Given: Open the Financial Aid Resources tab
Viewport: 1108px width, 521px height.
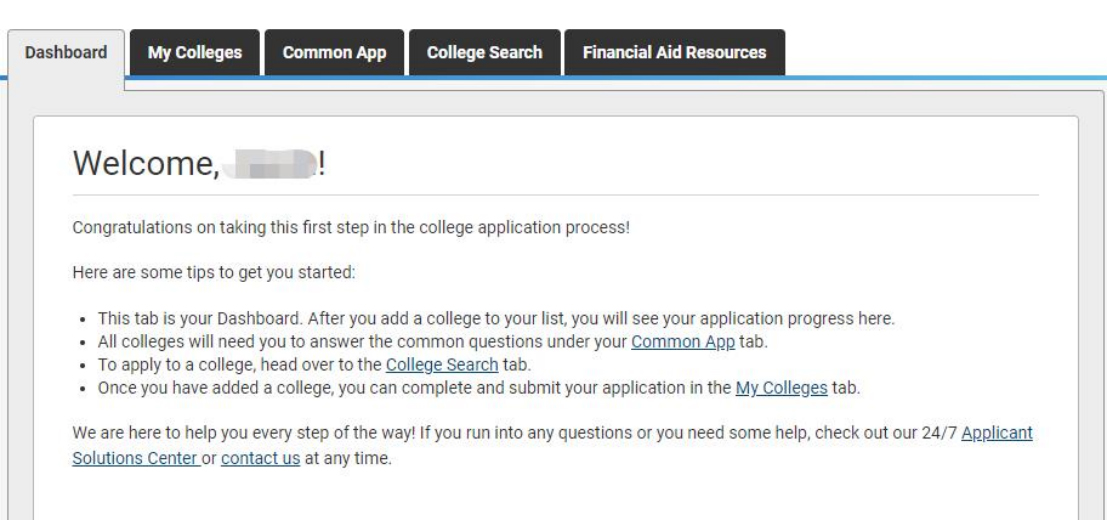Looking at the screenshot, I should (674, 53).
